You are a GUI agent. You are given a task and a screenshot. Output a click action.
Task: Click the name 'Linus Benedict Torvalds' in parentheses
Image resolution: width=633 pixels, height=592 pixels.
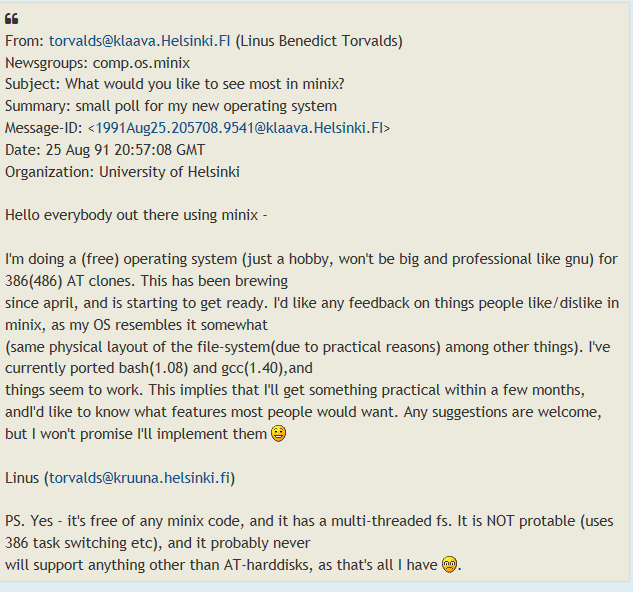coord(319,41)
